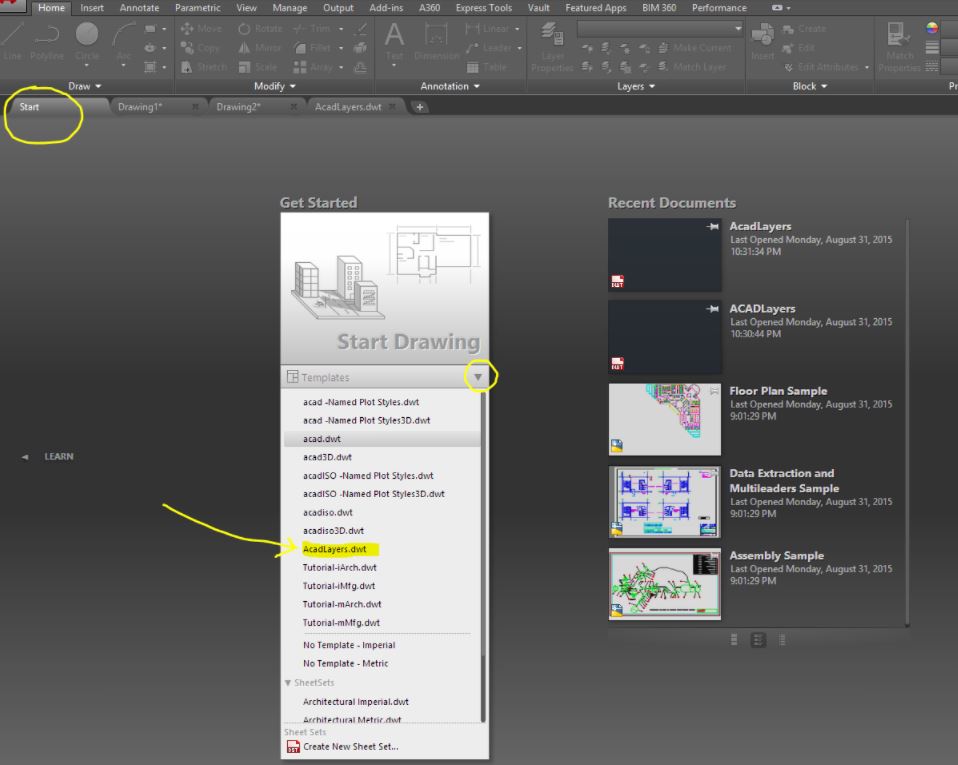Select the Text annotation tool
The width and height of the screenshot is (958, 765).
click(x=394, y=40)
